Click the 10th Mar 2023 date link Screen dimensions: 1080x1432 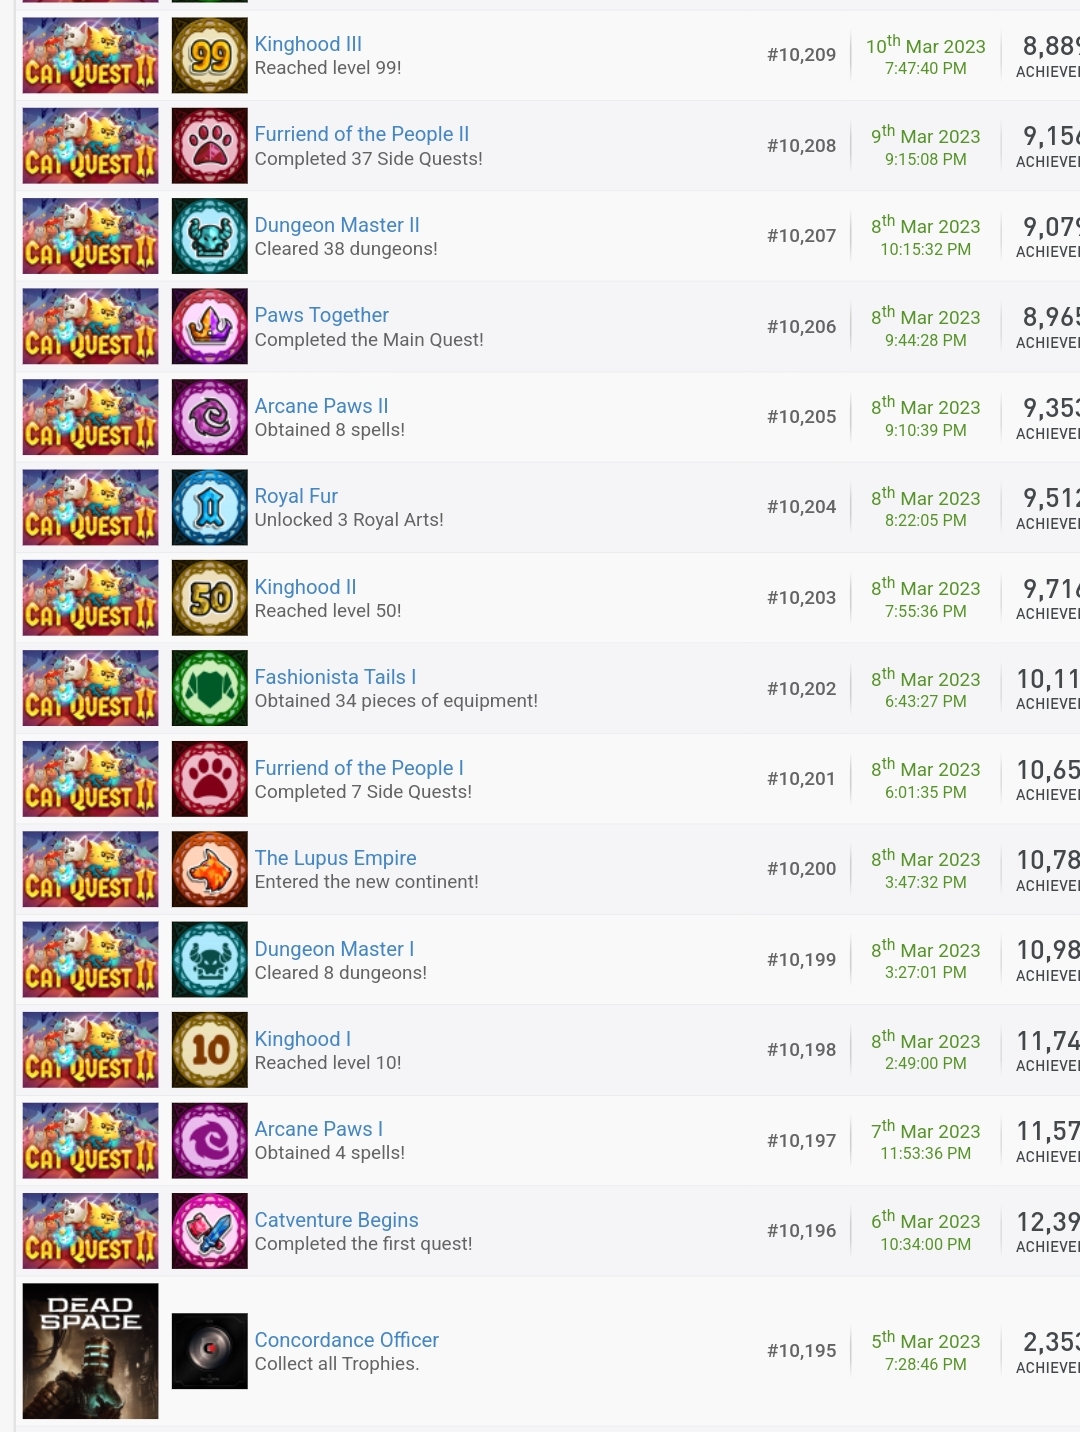[925, 46]
